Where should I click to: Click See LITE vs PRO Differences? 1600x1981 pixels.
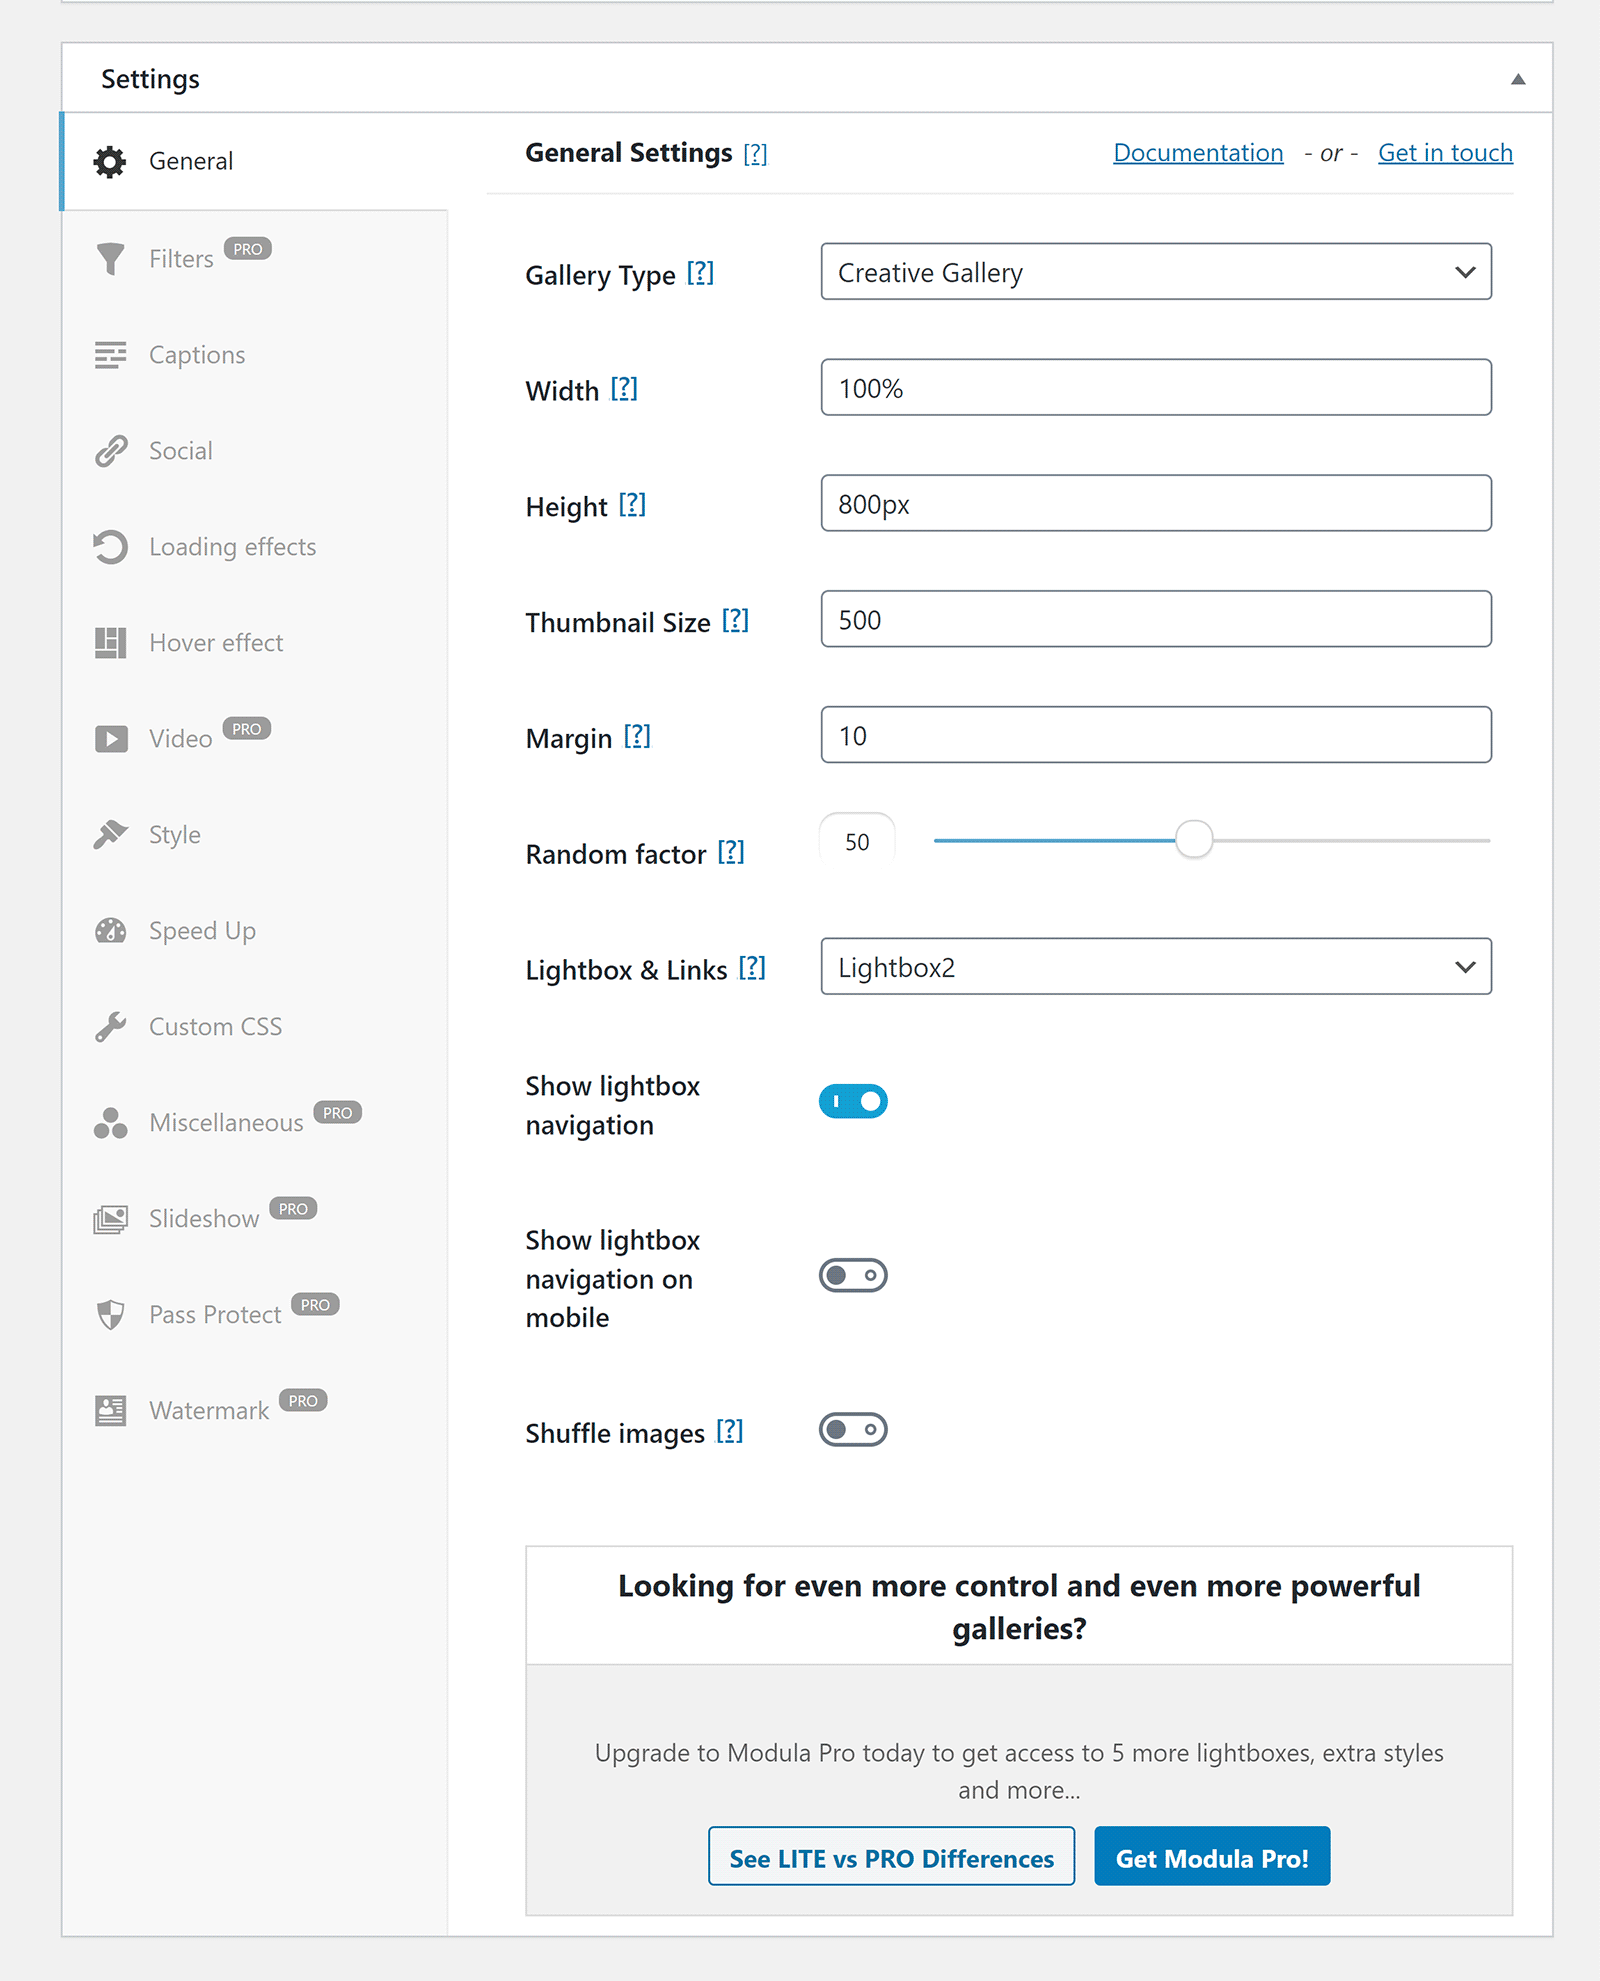(x=890, y=1857)
